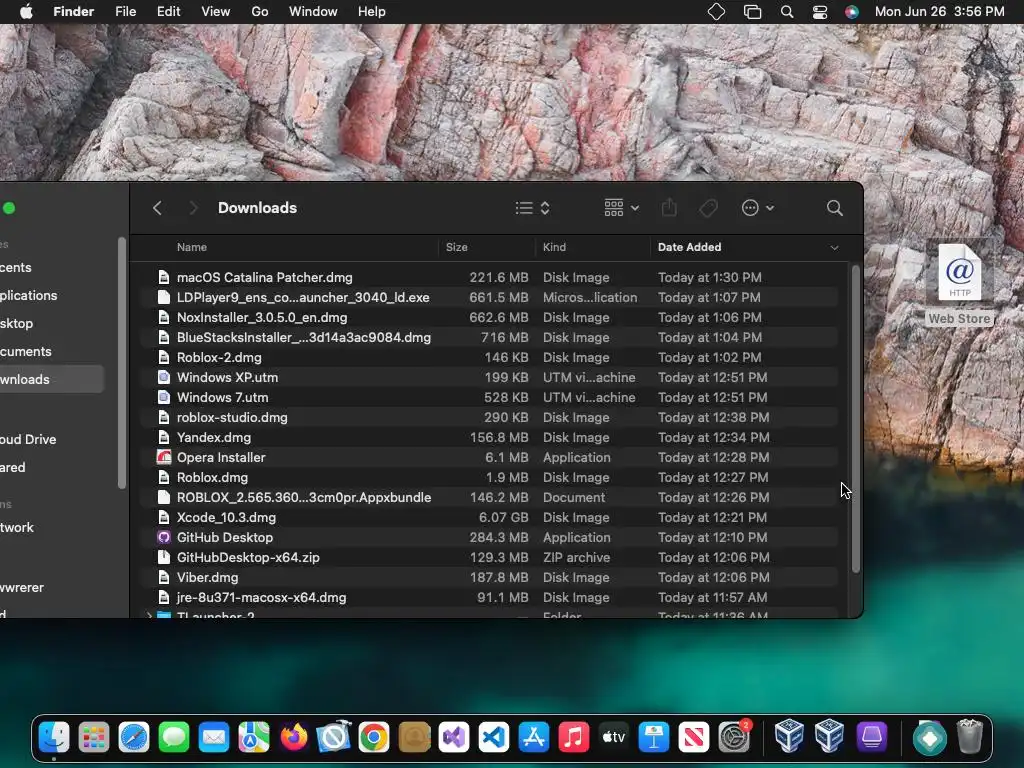Toggle Date Added sort direction chevron
The image size is (1024, 768).
(x=834, y=248)
